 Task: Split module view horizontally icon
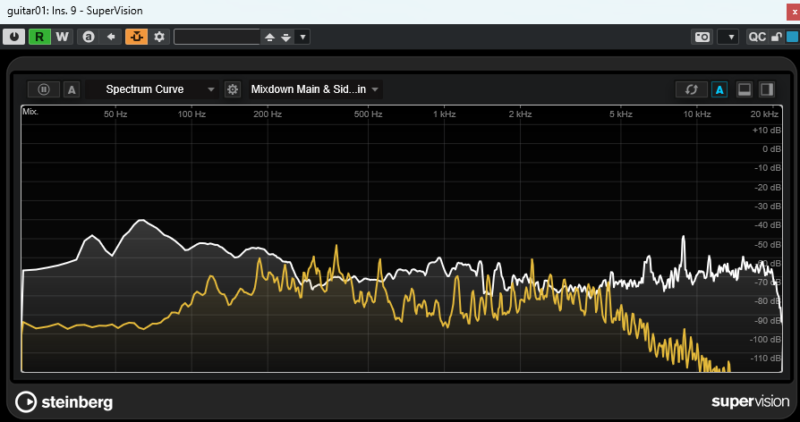tap(744, 89)
